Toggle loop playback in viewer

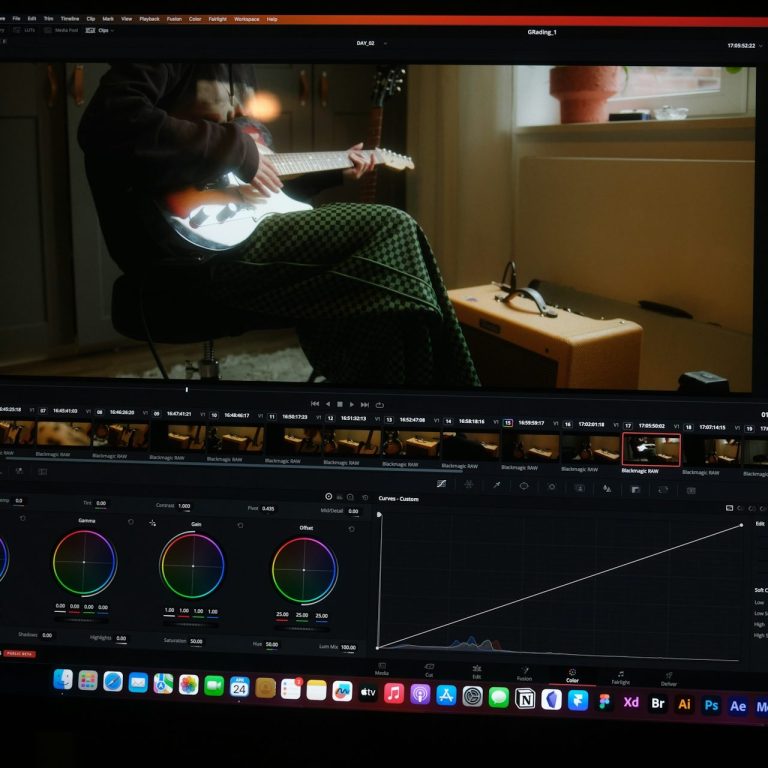tap(379, 405)
